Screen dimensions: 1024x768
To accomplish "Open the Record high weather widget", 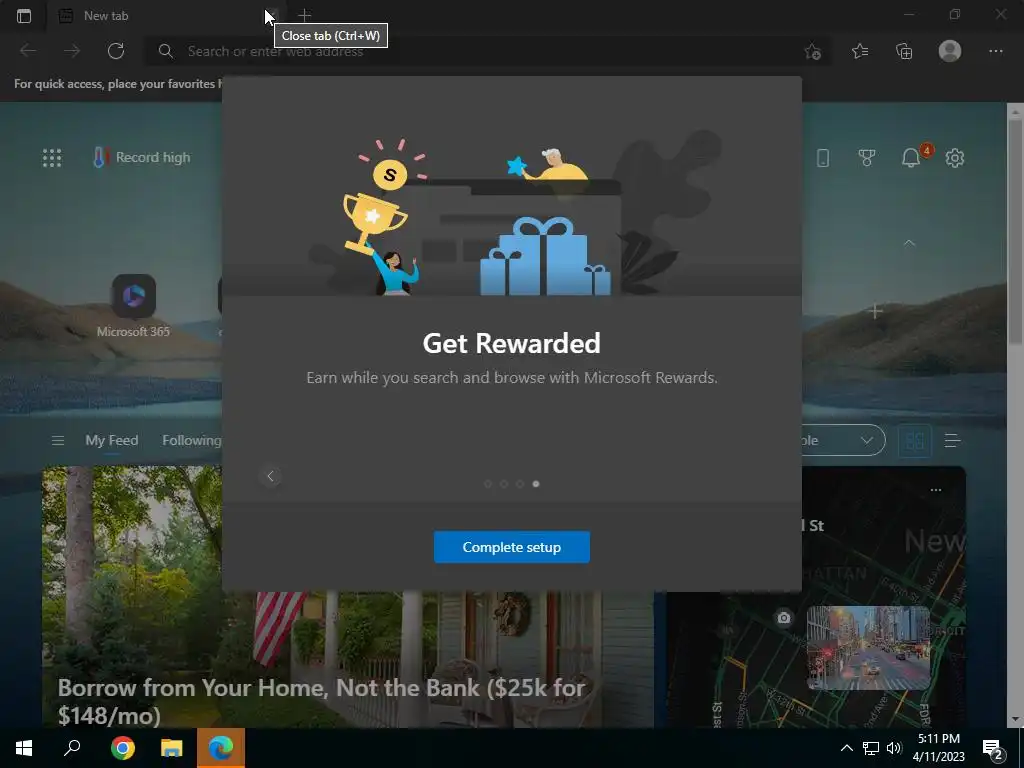I will [x=142, y=157].
